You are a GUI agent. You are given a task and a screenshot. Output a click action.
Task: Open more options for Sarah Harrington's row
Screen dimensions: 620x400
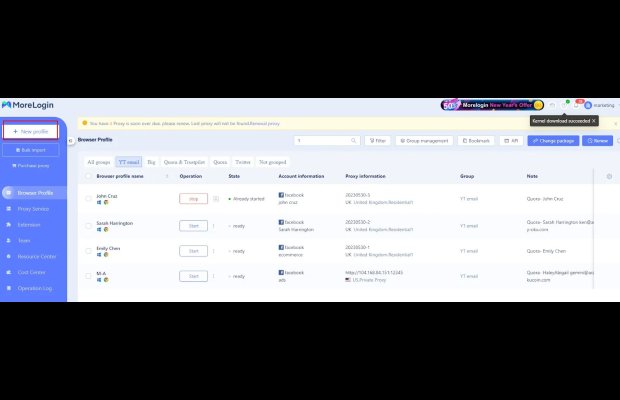click(214, 226)
